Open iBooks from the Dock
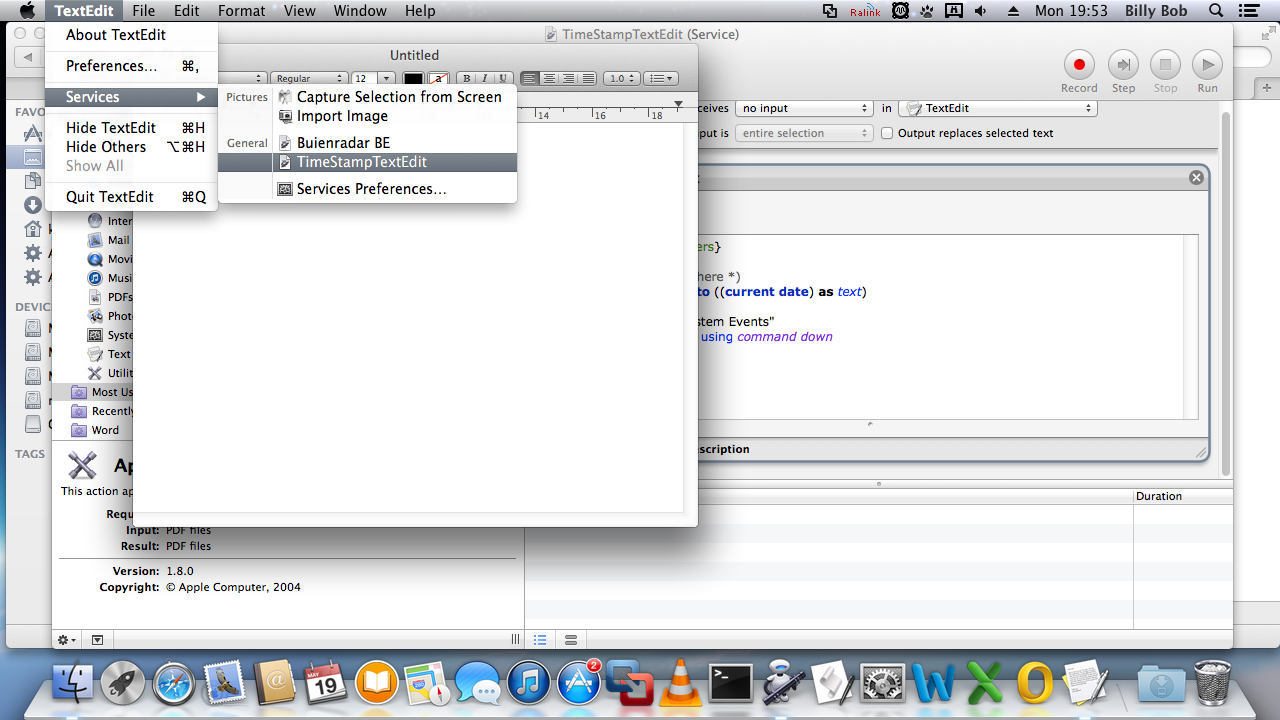The height and width of the screenshot is (720, 1280). (x=376, y=685)
